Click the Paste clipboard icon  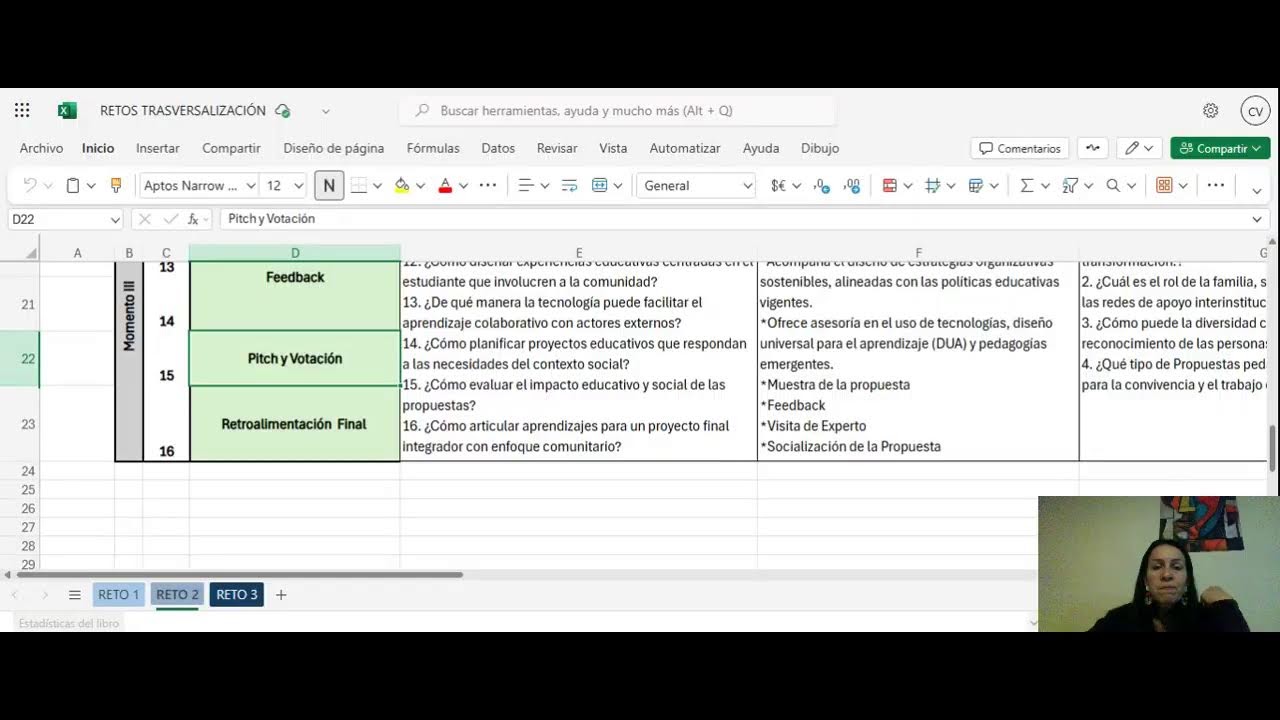[73, 185]
